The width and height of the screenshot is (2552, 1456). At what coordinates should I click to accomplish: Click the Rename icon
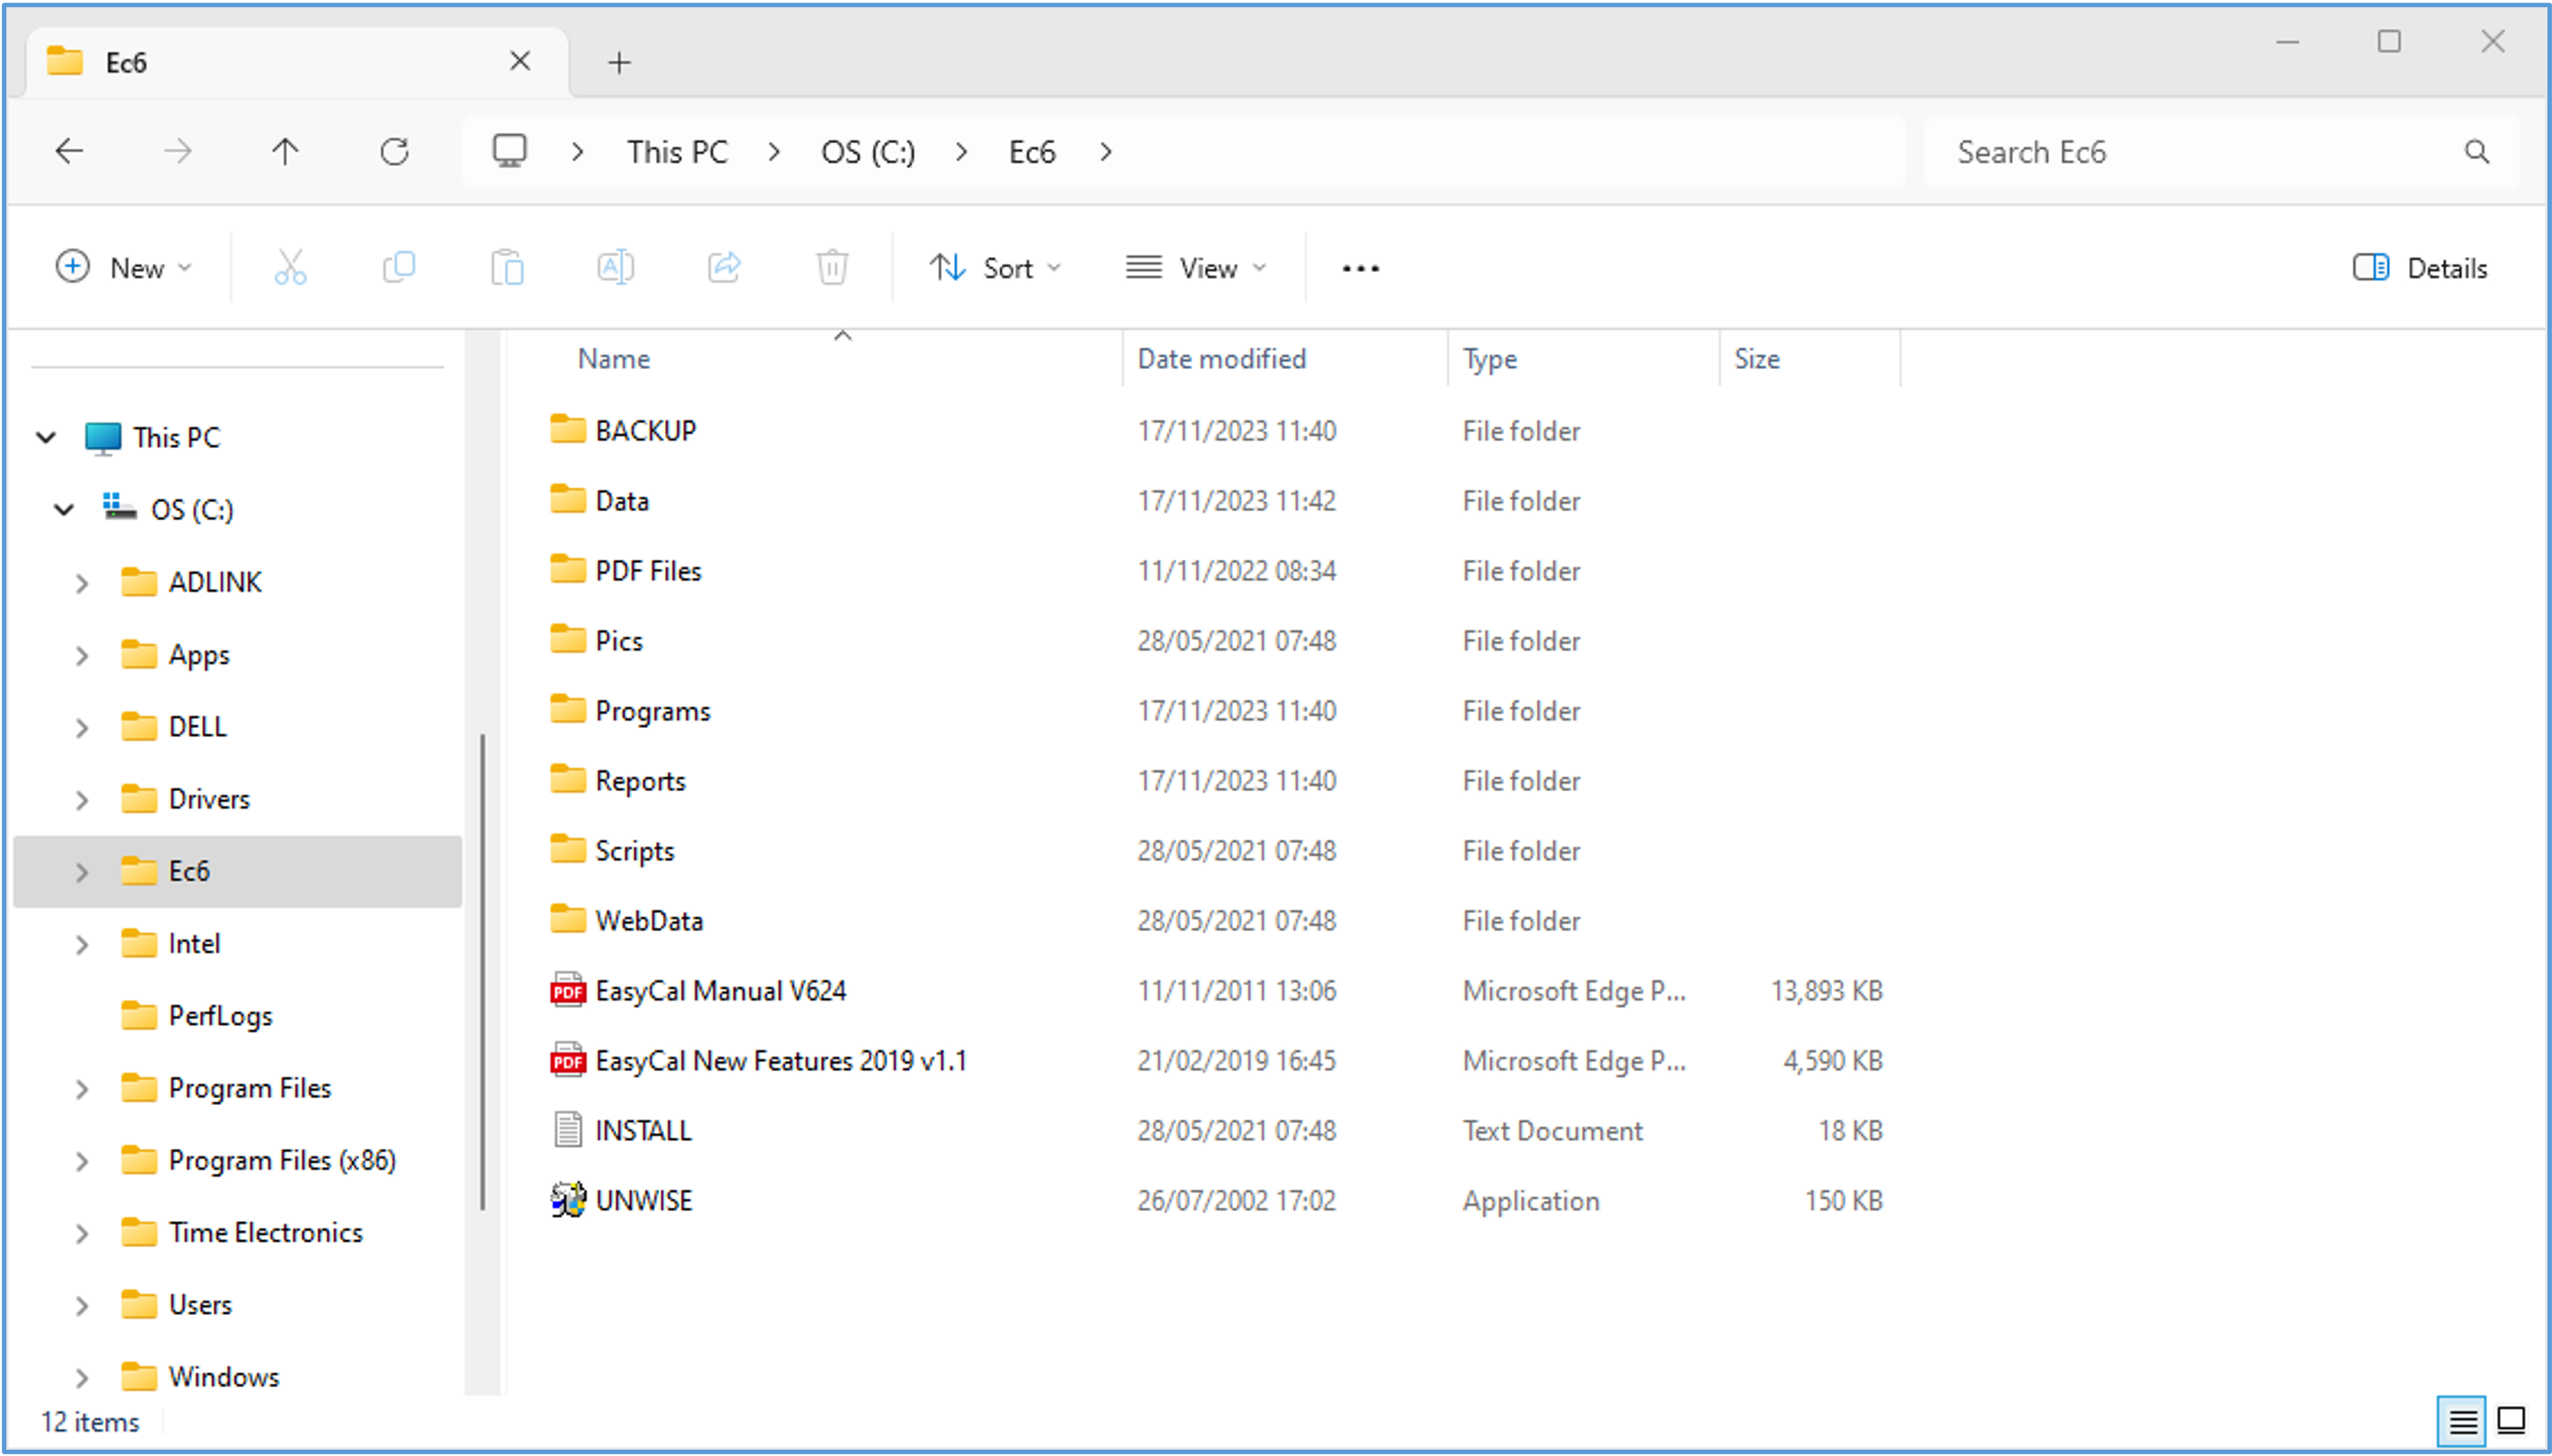[615, 267]
